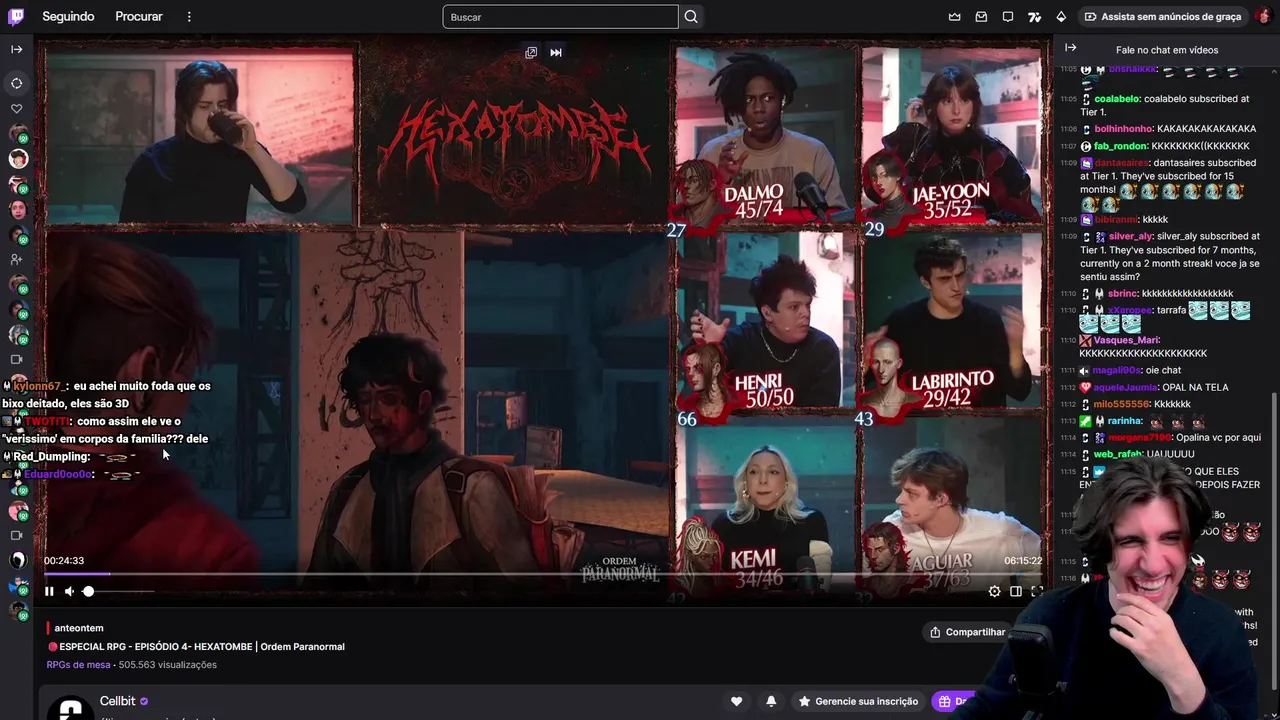Click Vasques_Mari username in chat
1280x720 pixels.
coord(1125,341)
